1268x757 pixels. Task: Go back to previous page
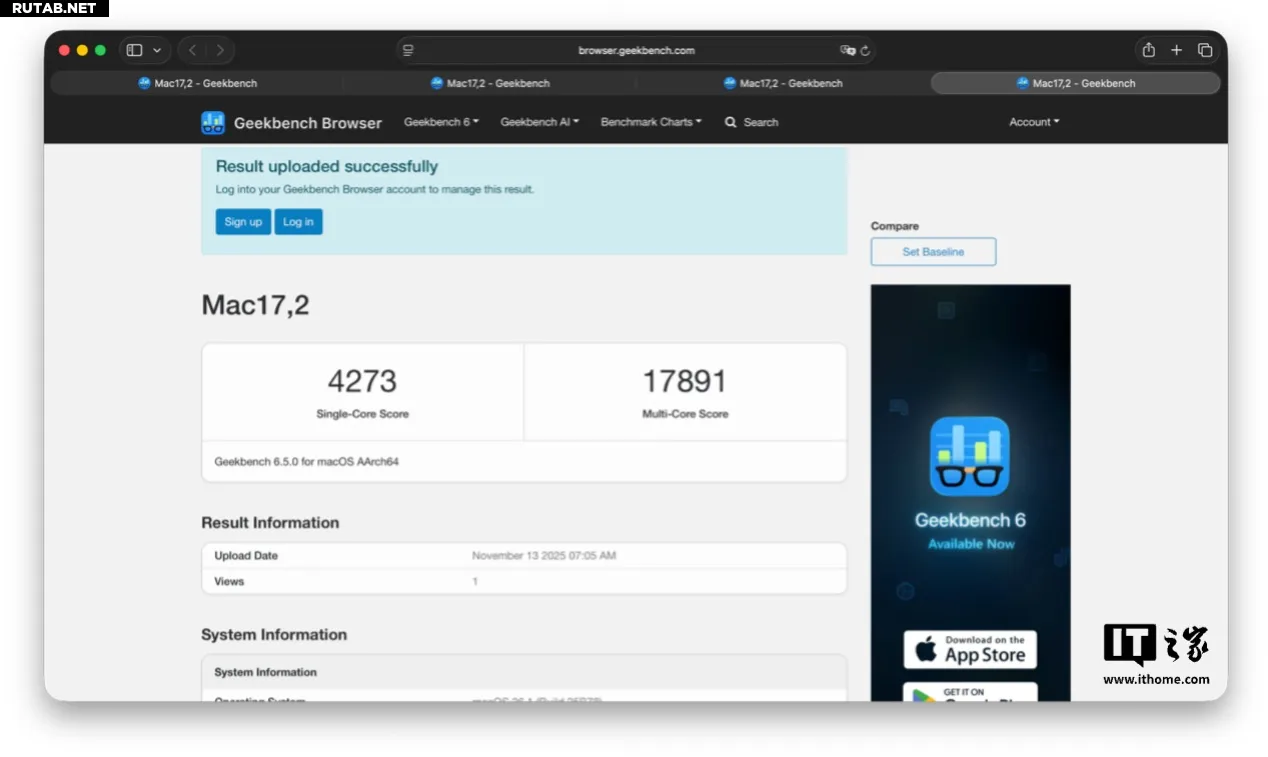click(x=193, y=50)
